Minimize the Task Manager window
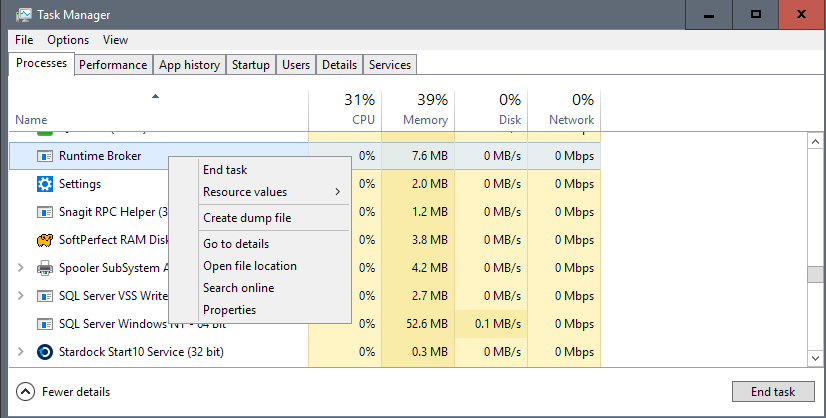Image resolution: width=826 pixels, height=418 pixels. tap(709, 15)
